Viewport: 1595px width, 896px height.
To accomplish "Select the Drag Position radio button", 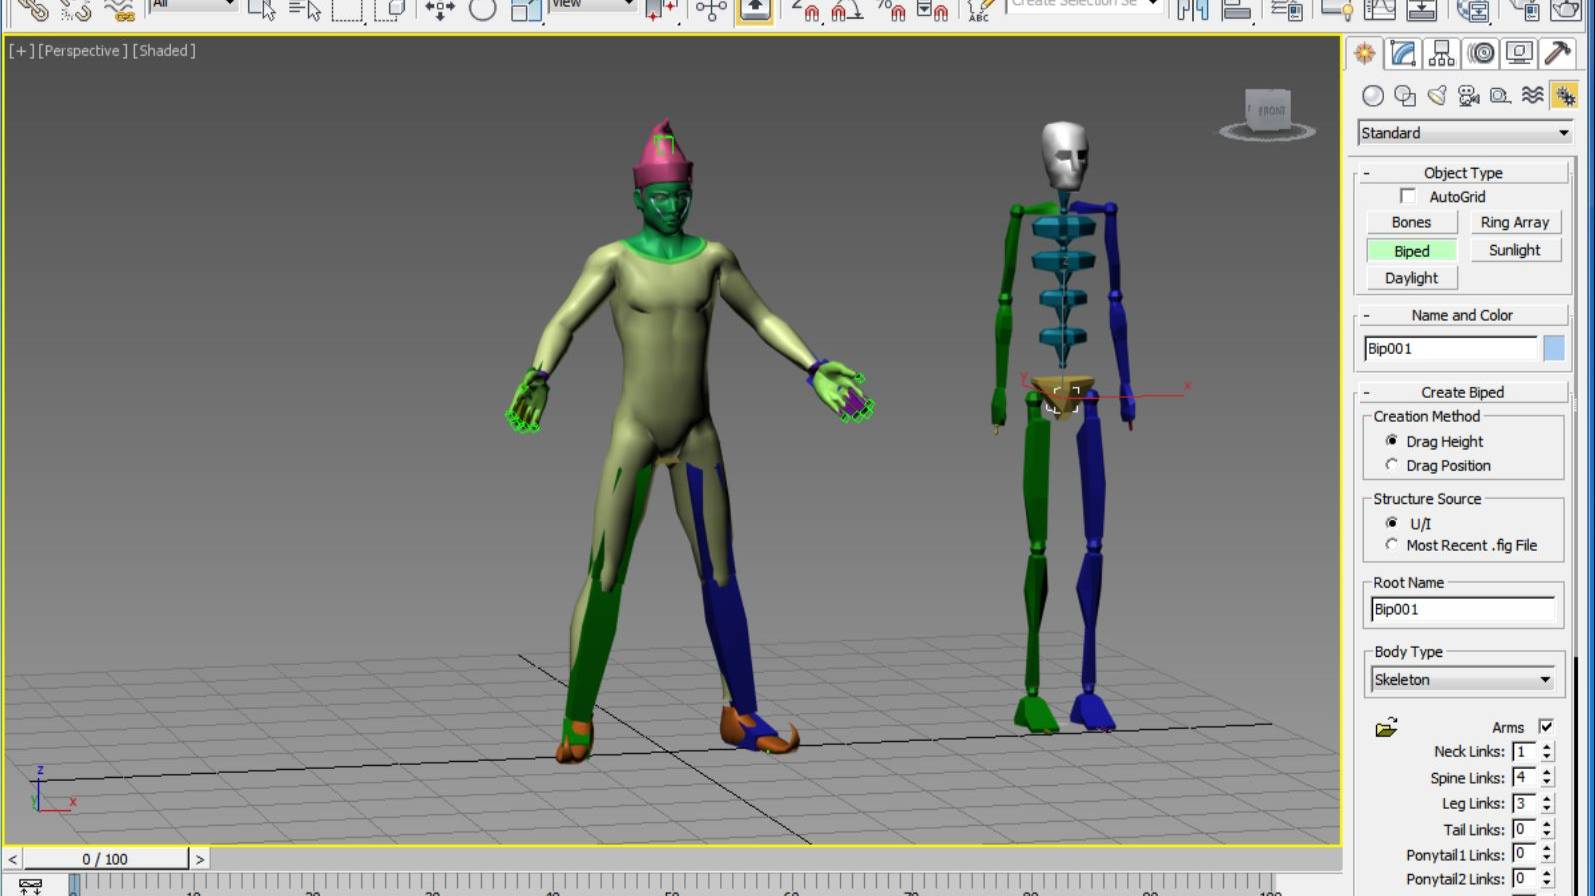I will (x=1392, y=465).
